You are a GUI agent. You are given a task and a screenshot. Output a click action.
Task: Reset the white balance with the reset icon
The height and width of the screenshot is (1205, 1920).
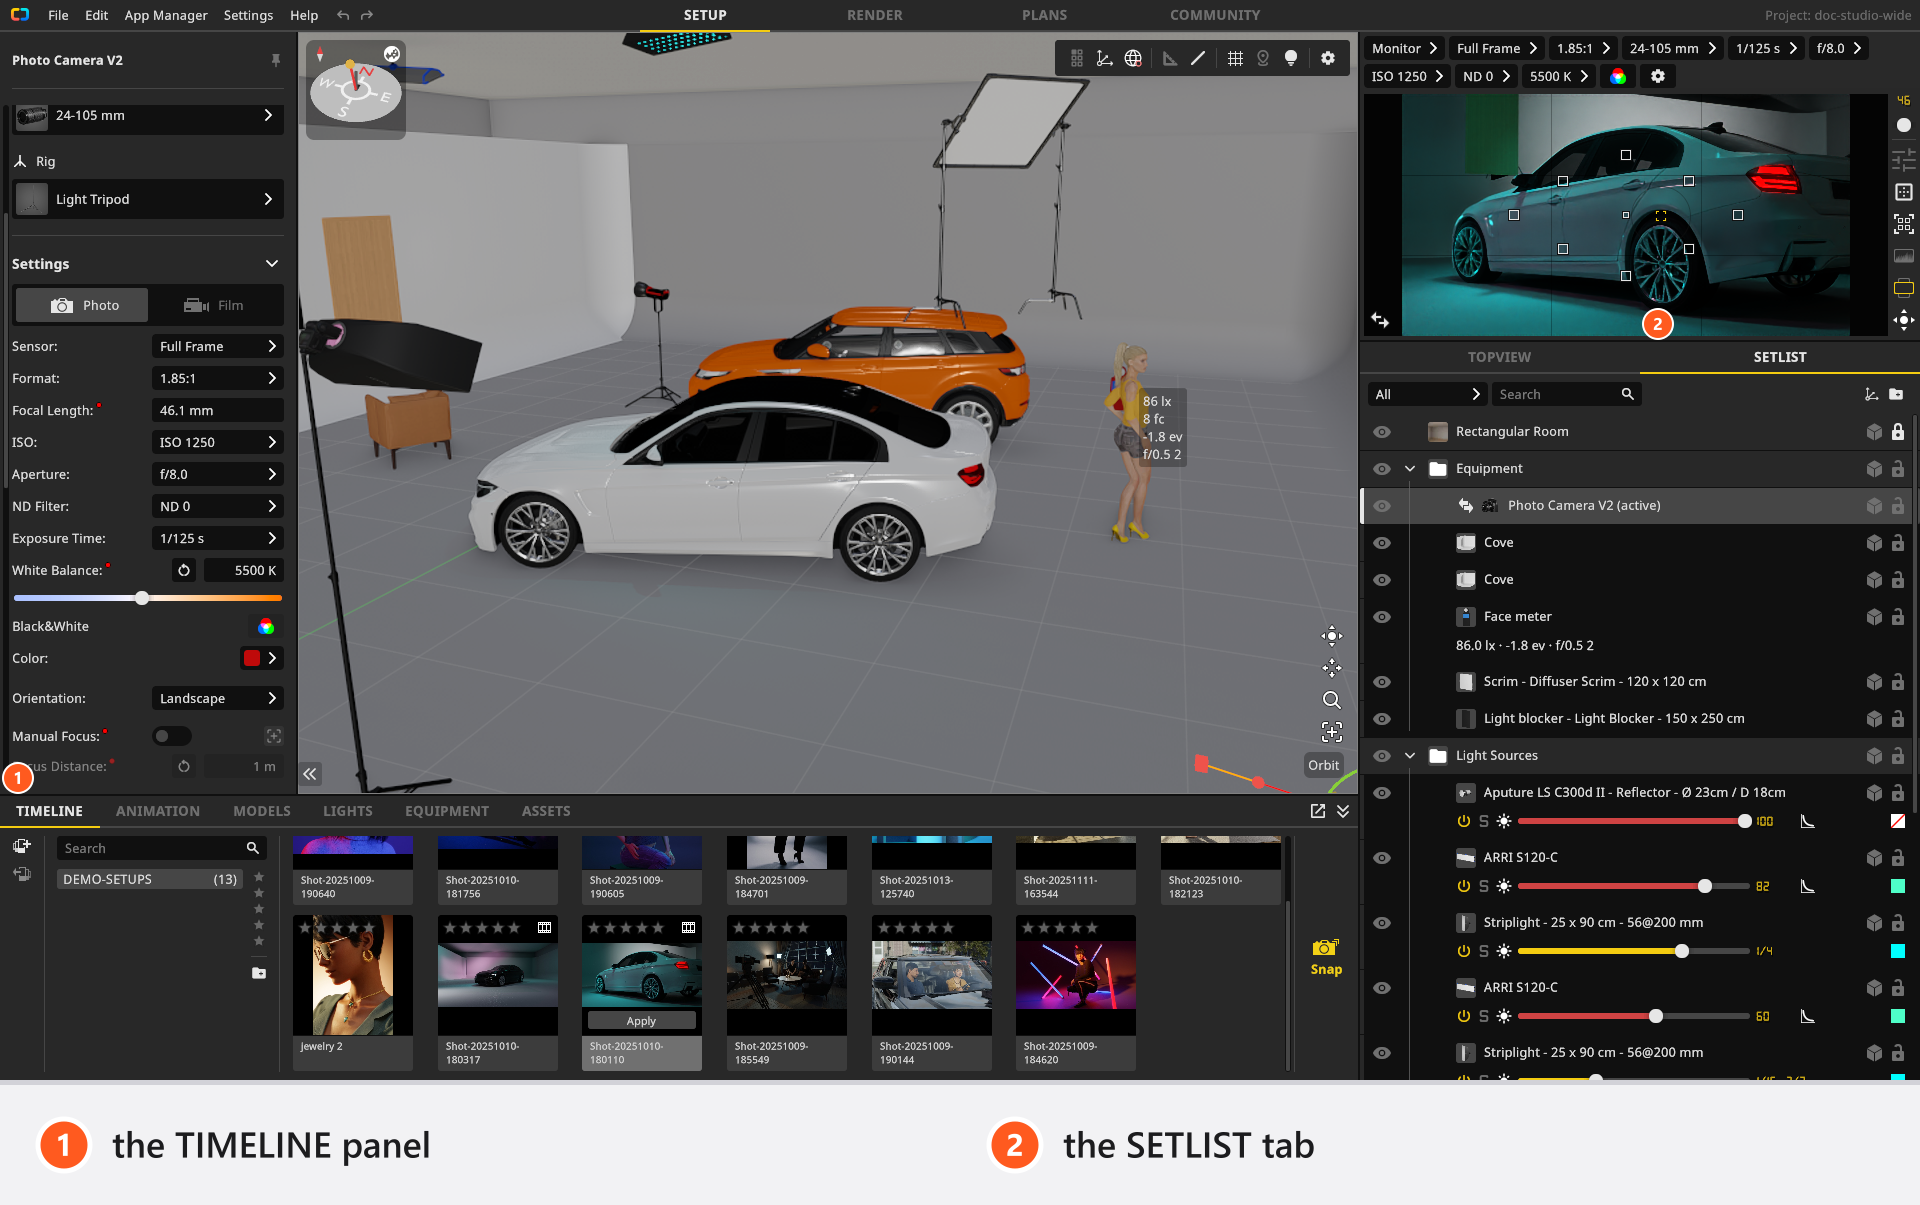point(184,570)
